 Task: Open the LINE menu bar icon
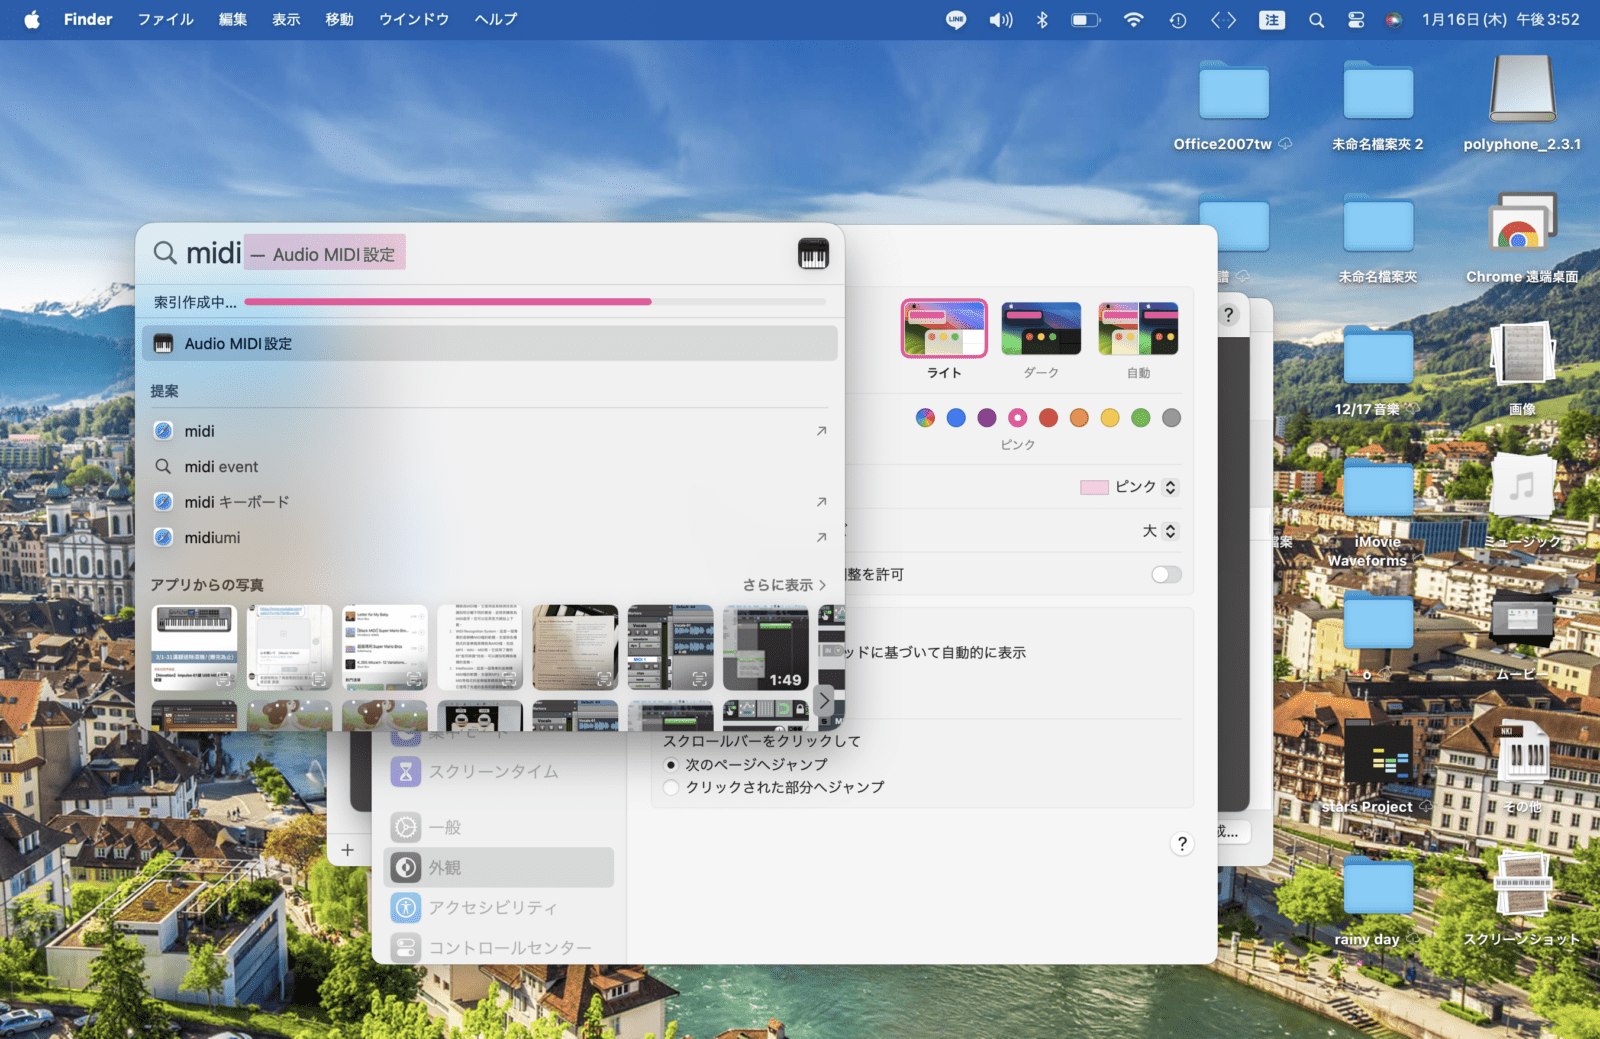pyautogui.click(x=956, y=20)
